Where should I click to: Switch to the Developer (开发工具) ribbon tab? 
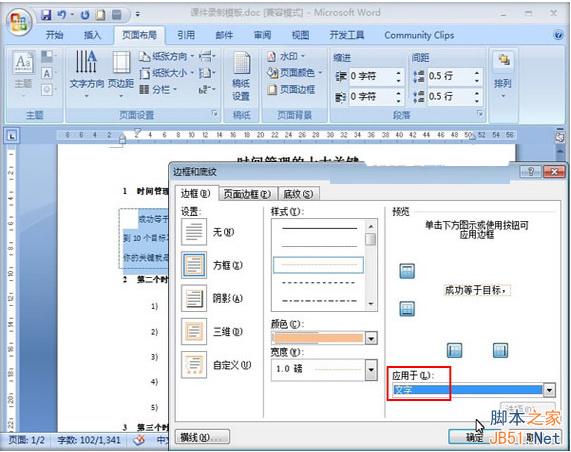coord(347,35)
